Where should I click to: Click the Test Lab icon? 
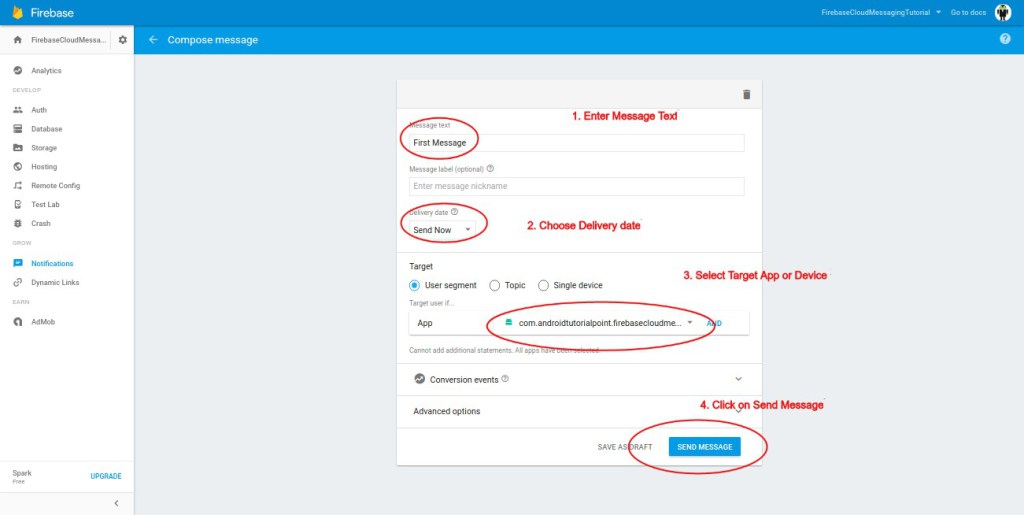(x=18, y=204)
